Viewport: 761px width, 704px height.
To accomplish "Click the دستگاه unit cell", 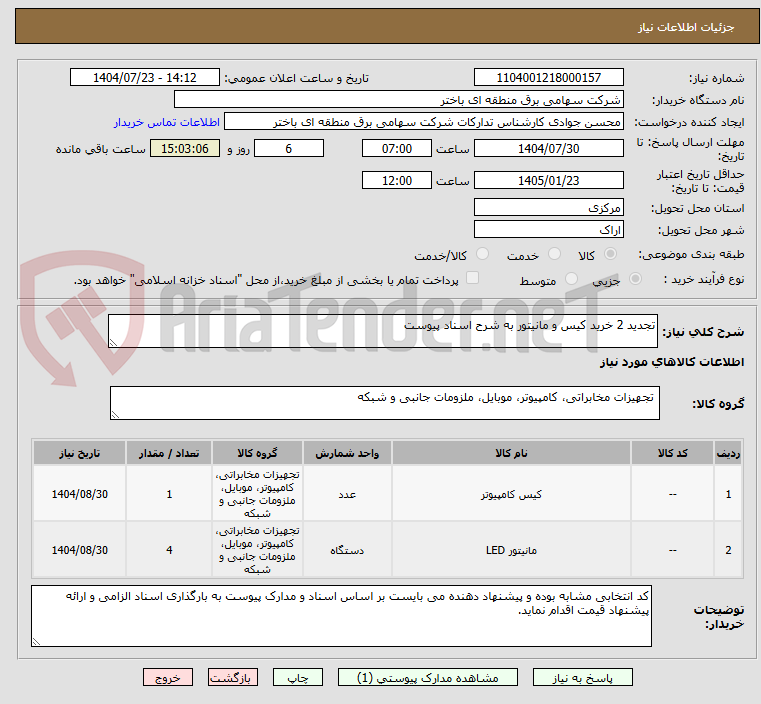I will tap(347, 550).
